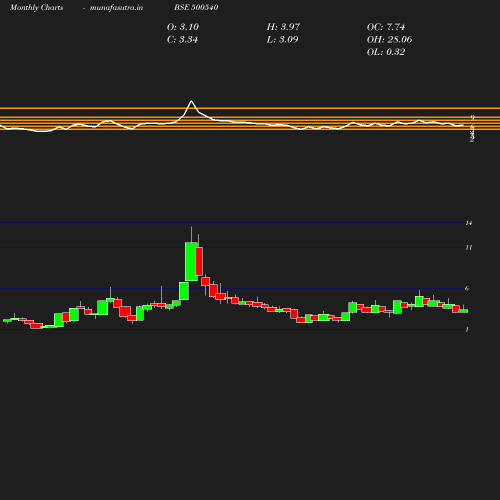500x500 pixels.
Task: Click the Monthly Charts title text
Action: tap(36, 7)
